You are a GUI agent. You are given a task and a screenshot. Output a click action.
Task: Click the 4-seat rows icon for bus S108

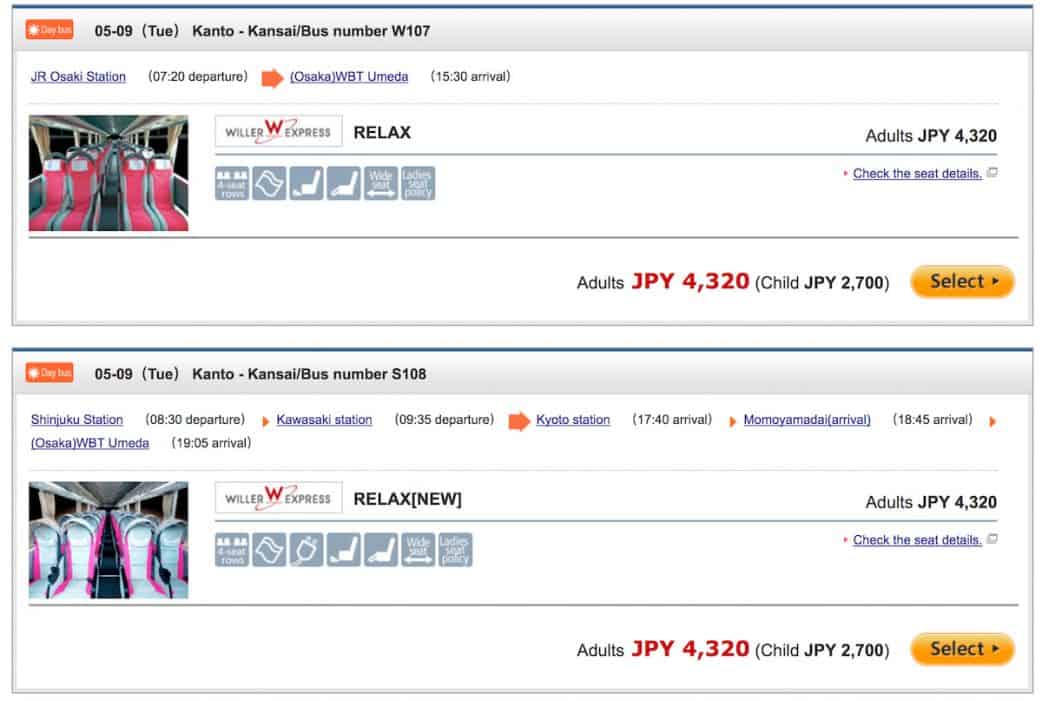[231, 550]
